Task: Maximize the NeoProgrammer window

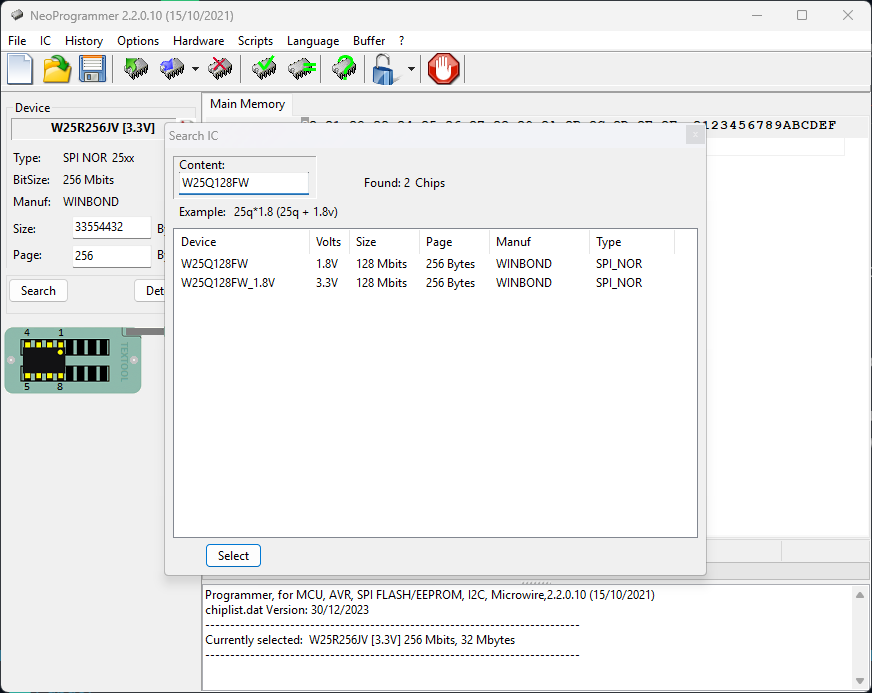Action: pyautogui.click(x=802, y=15)
